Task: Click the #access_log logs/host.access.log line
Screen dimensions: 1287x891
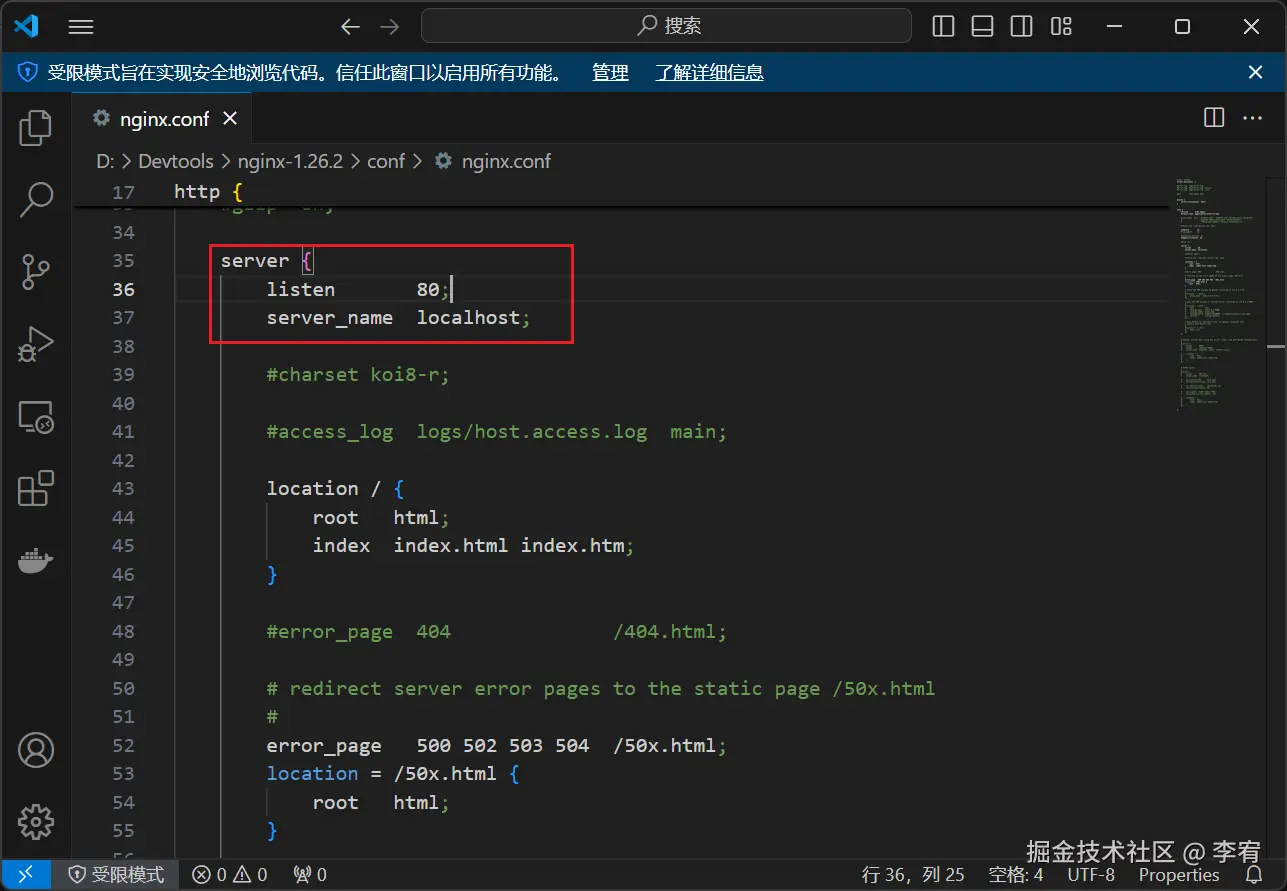Action: tap(496, 432)
